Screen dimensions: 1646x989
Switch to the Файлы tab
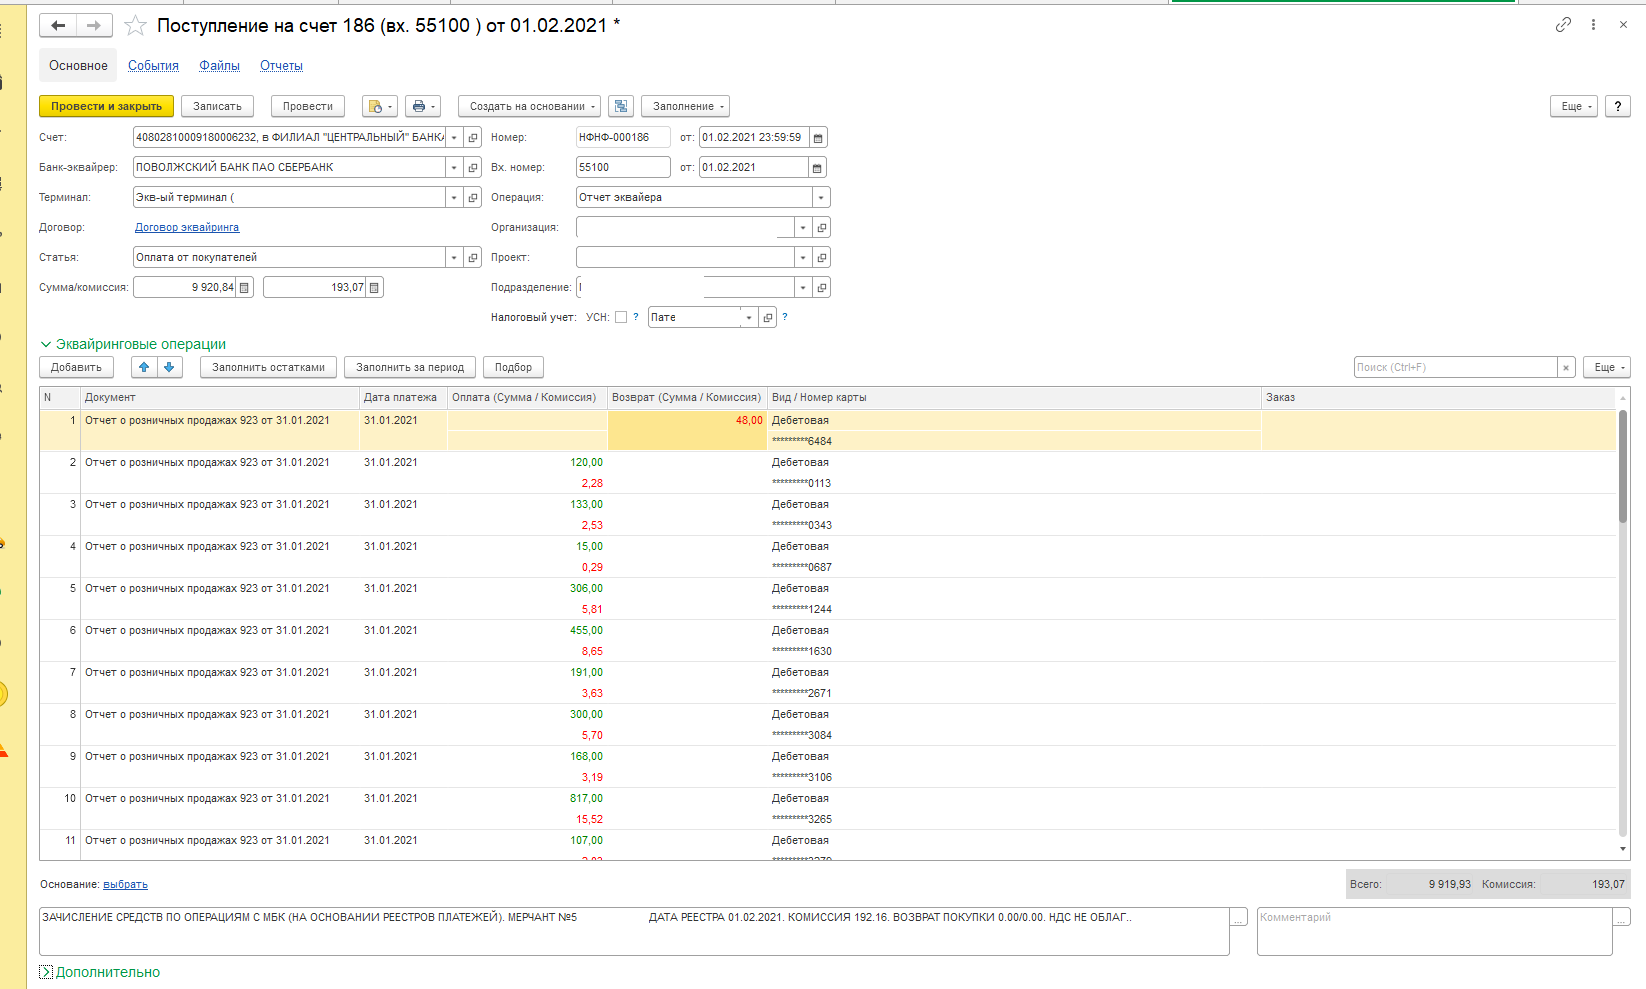coord(219,66)
